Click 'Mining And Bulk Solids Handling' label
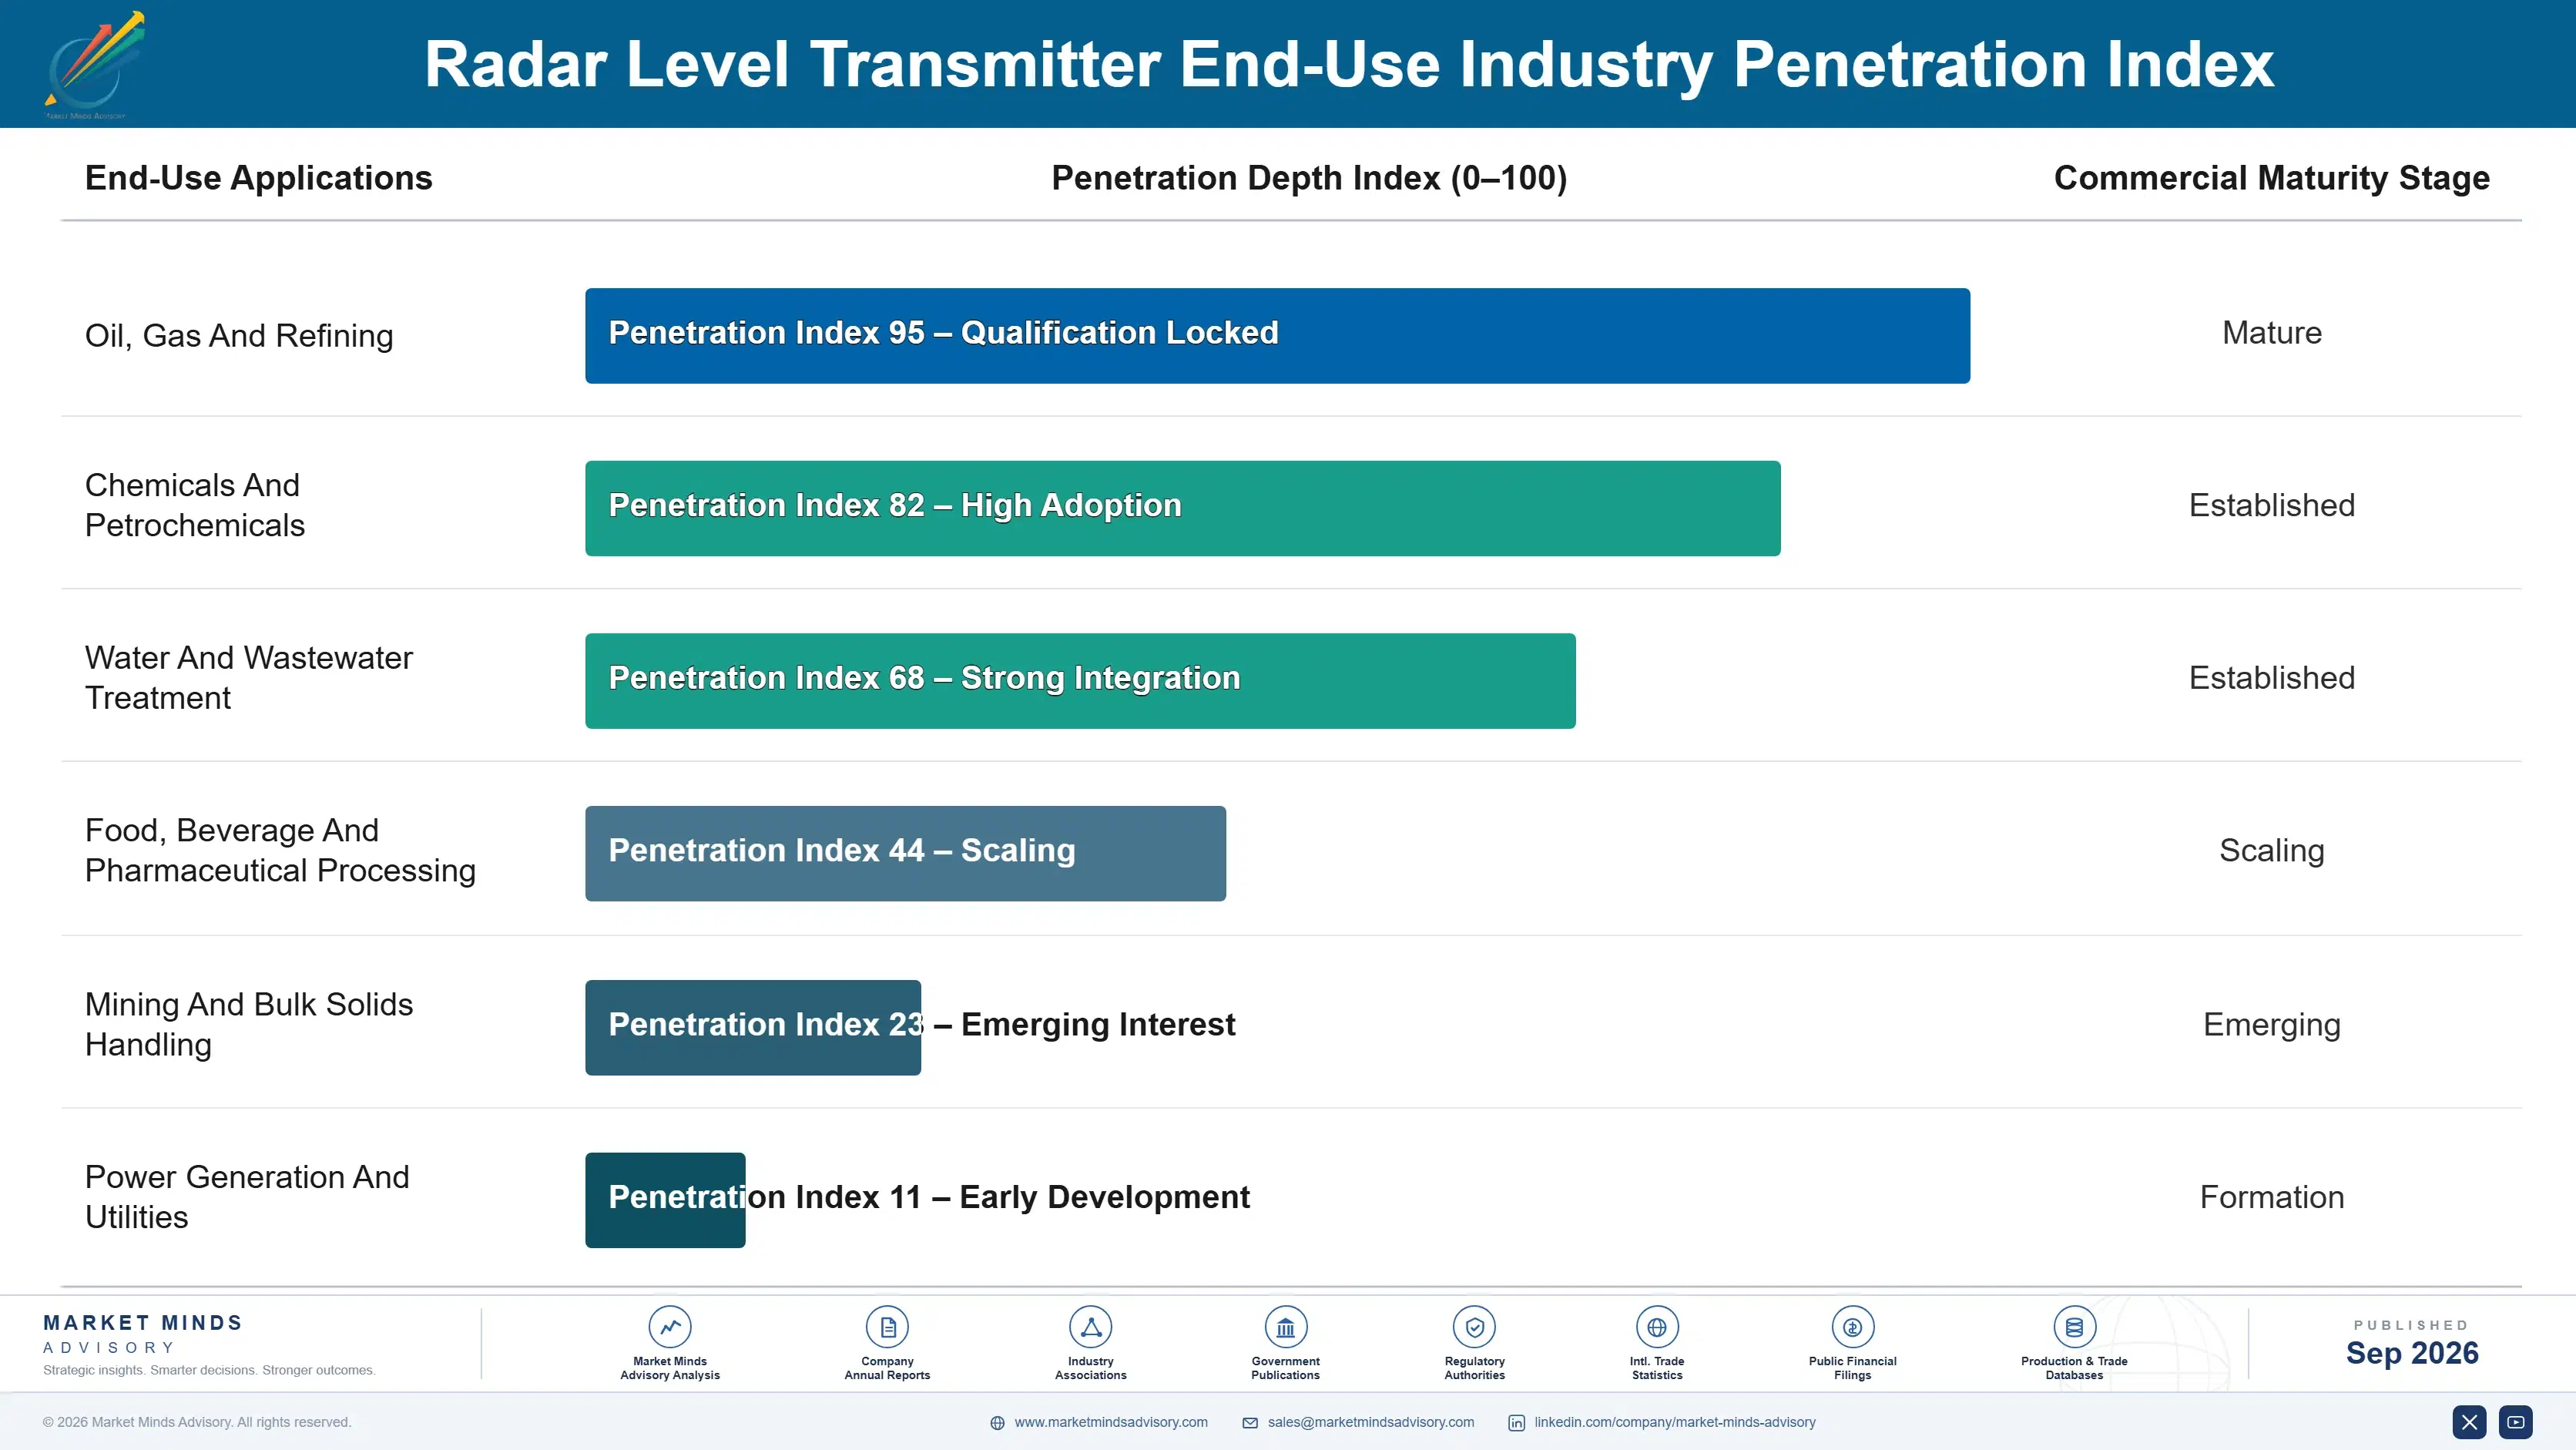Image resolution: width=2576 pixels, height=1450 pixels. click(x=249, y=1024)
